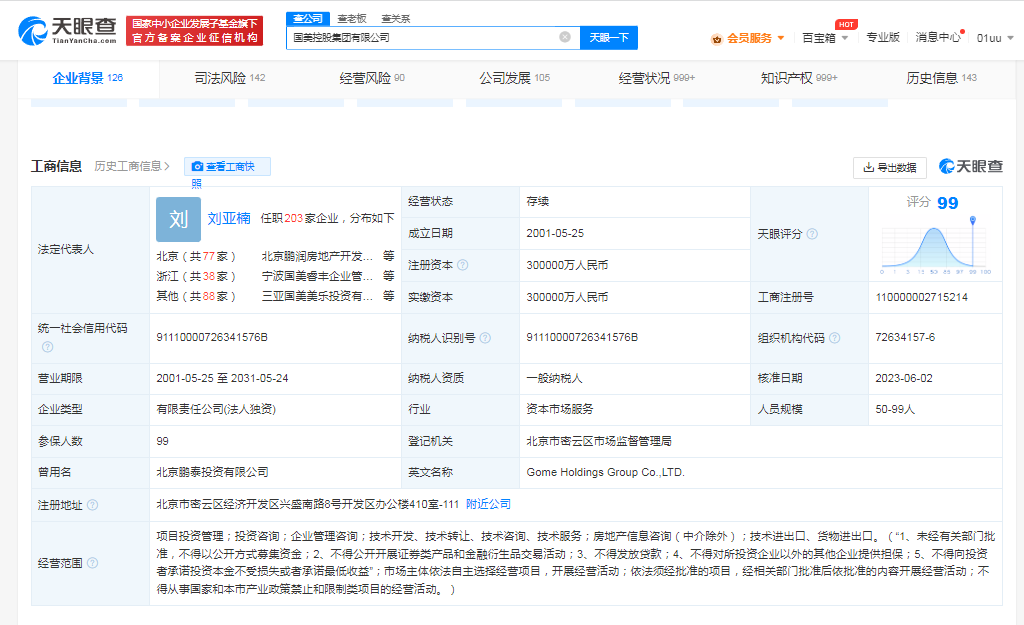
Task: Click the 刘 avatar thumbnail
Action: click(178, 219)
